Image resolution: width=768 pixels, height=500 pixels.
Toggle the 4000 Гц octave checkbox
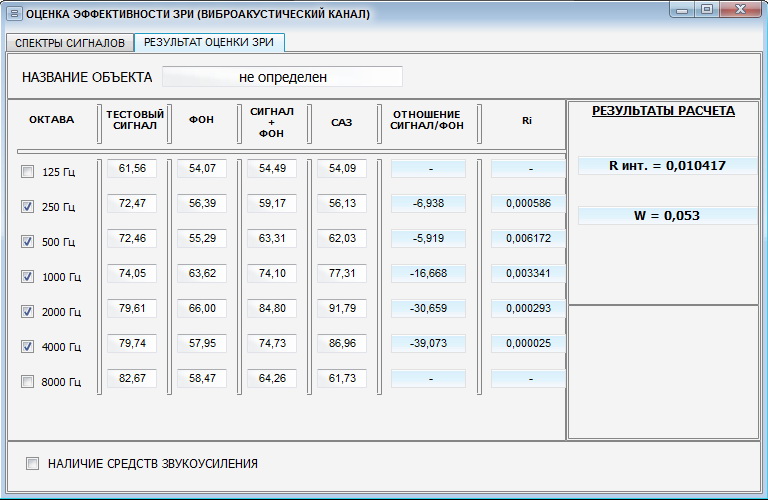point(28,347)
